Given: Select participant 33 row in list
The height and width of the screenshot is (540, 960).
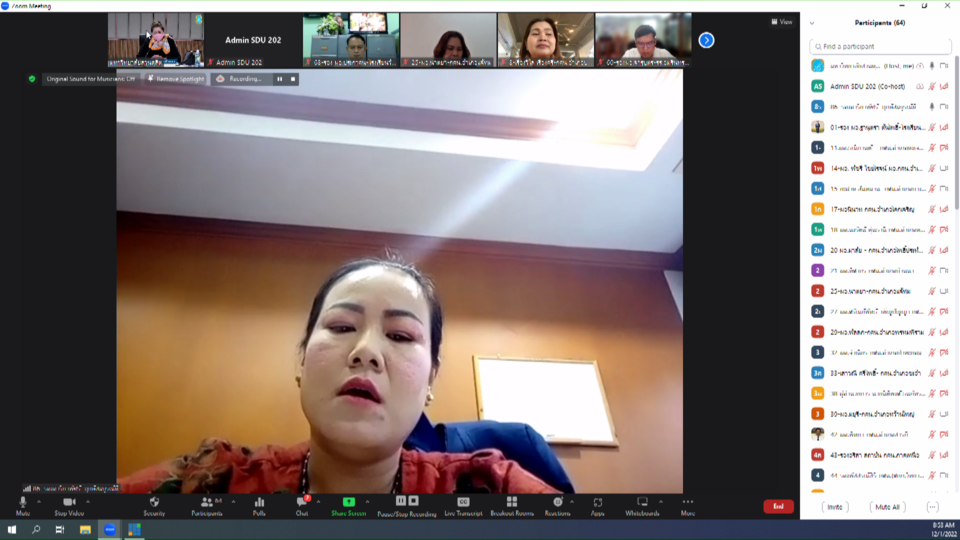Looking at the screenshot, I should [880, 373].
